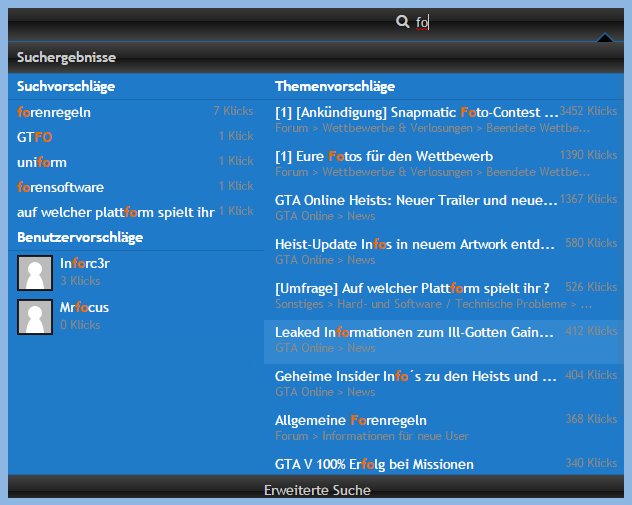632x505 pixels.
Task: Open 'Allgemeine Forenregeln' thread
Action: pos(351,420)
